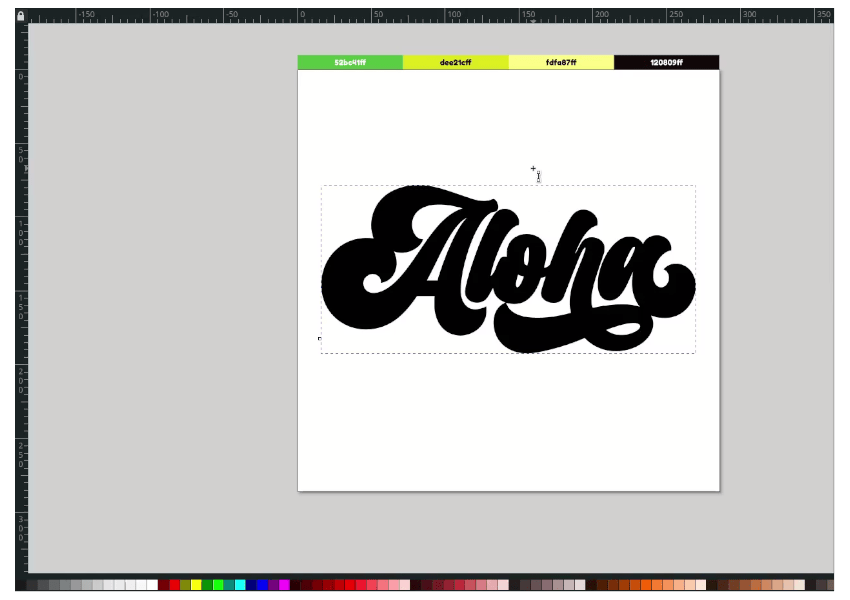Pick purple from the bottom palette
Image resolution: width=850 pixels, height=600 pixels.
tap(273, 585)
